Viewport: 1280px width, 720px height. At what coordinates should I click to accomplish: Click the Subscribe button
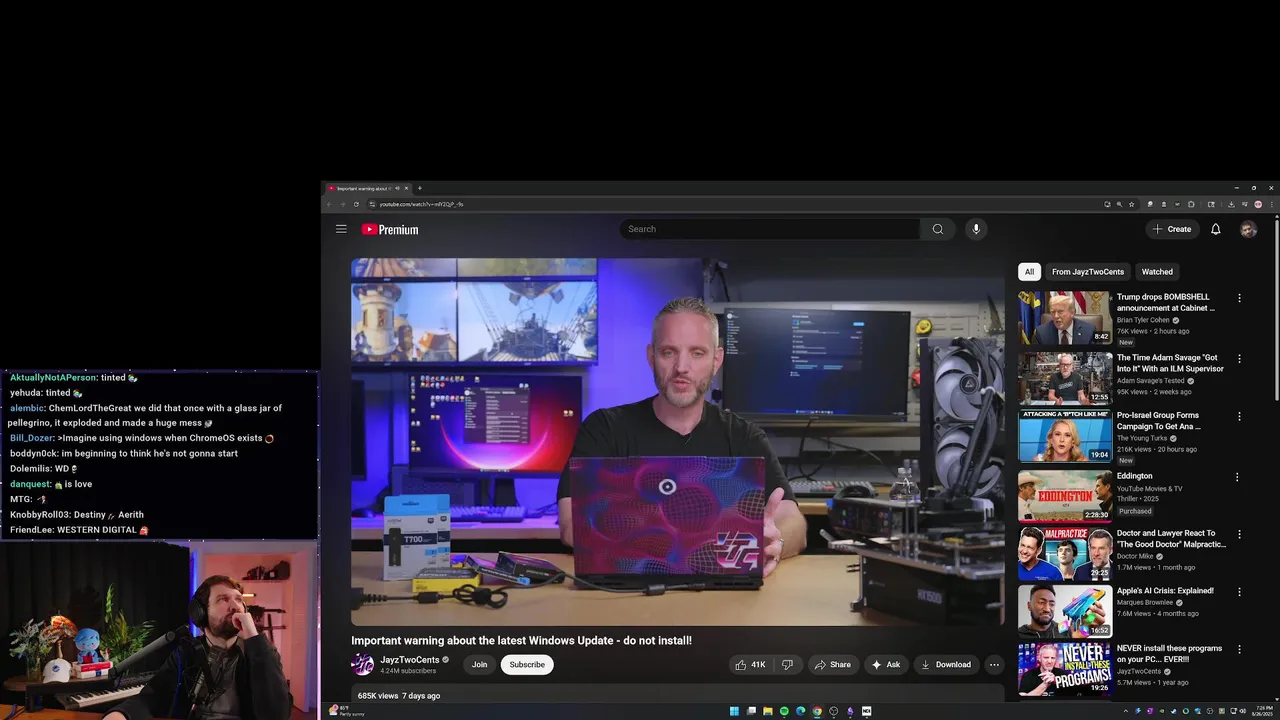(527, 664)
